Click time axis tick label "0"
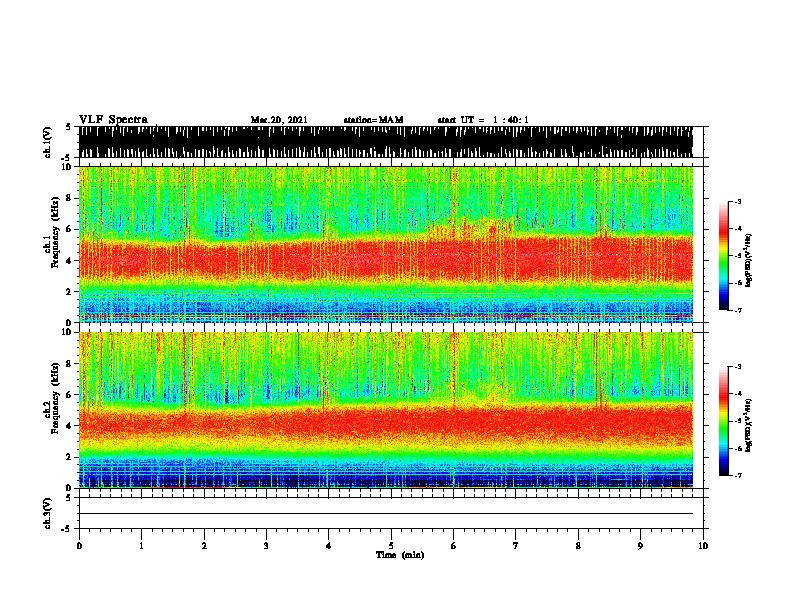Viewport: 792px width, 612px height. 79,546
